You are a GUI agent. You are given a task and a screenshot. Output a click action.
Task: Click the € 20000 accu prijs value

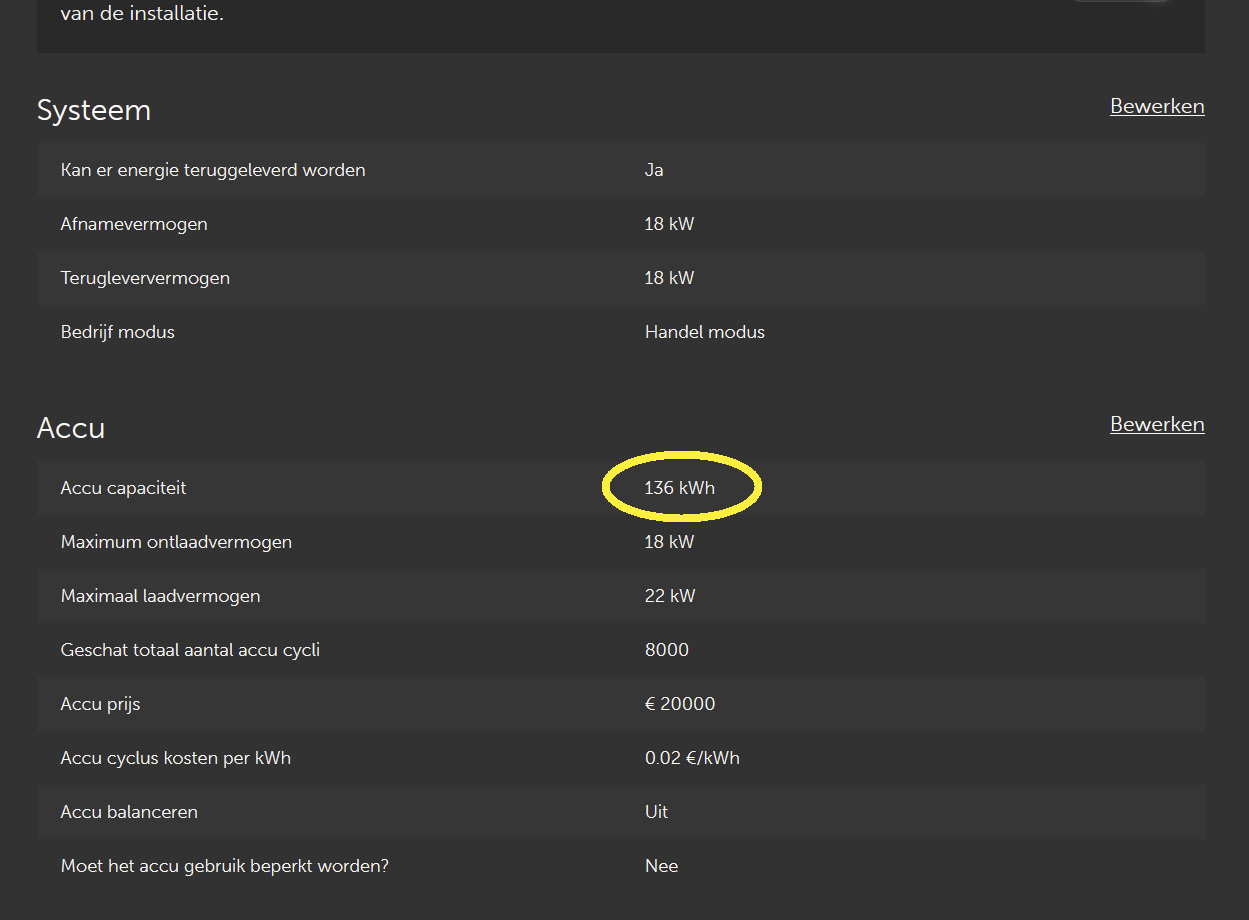(680, 704)
